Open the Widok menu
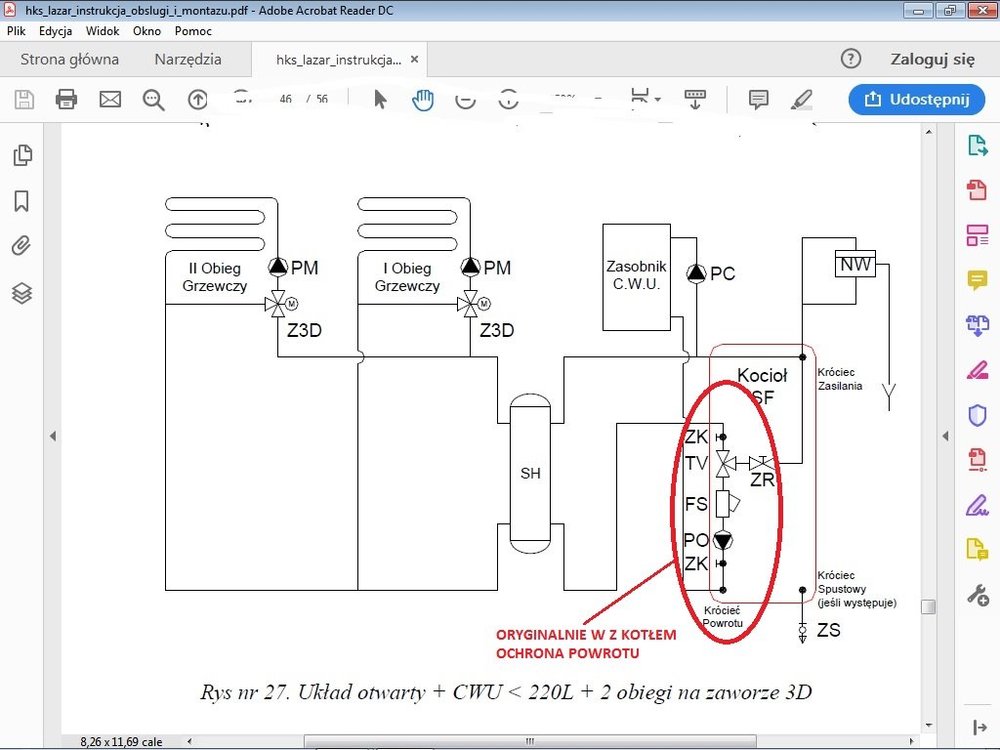This screenshot has height=750, width=1000. coord(102,31)
